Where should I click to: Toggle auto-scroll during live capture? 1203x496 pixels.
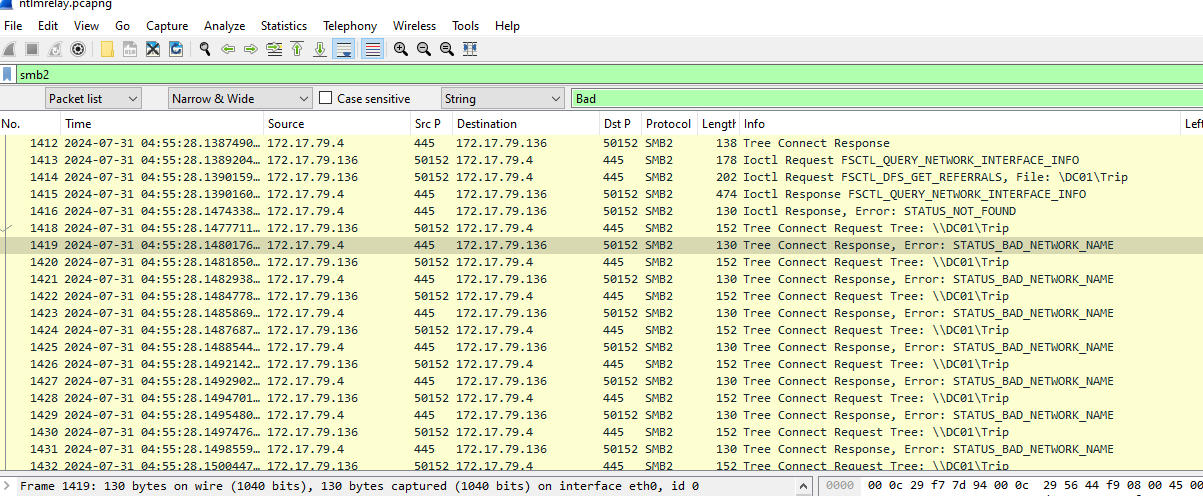point(343,49)
